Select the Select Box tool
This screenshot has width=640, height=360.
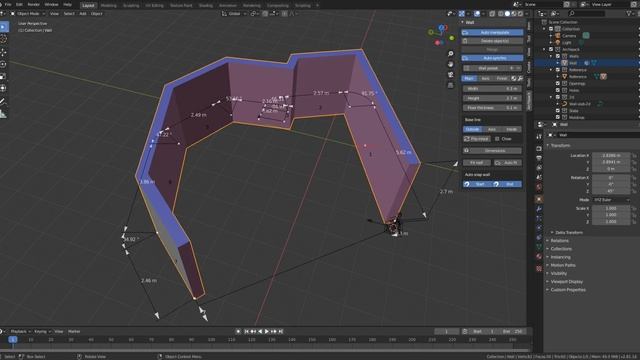point(3,27)
